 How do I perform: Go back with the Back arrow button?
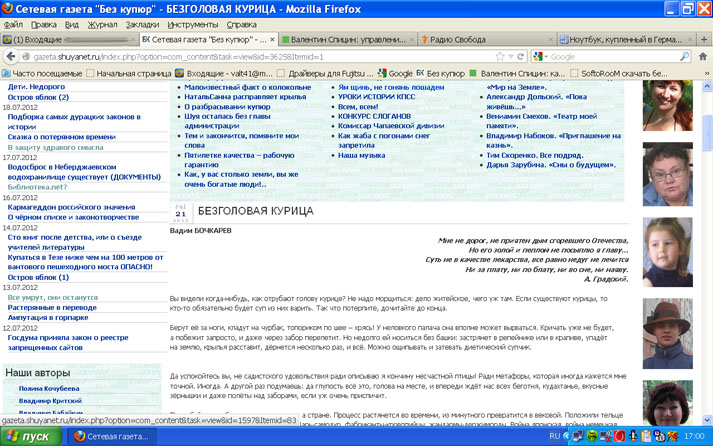[11, 56]
